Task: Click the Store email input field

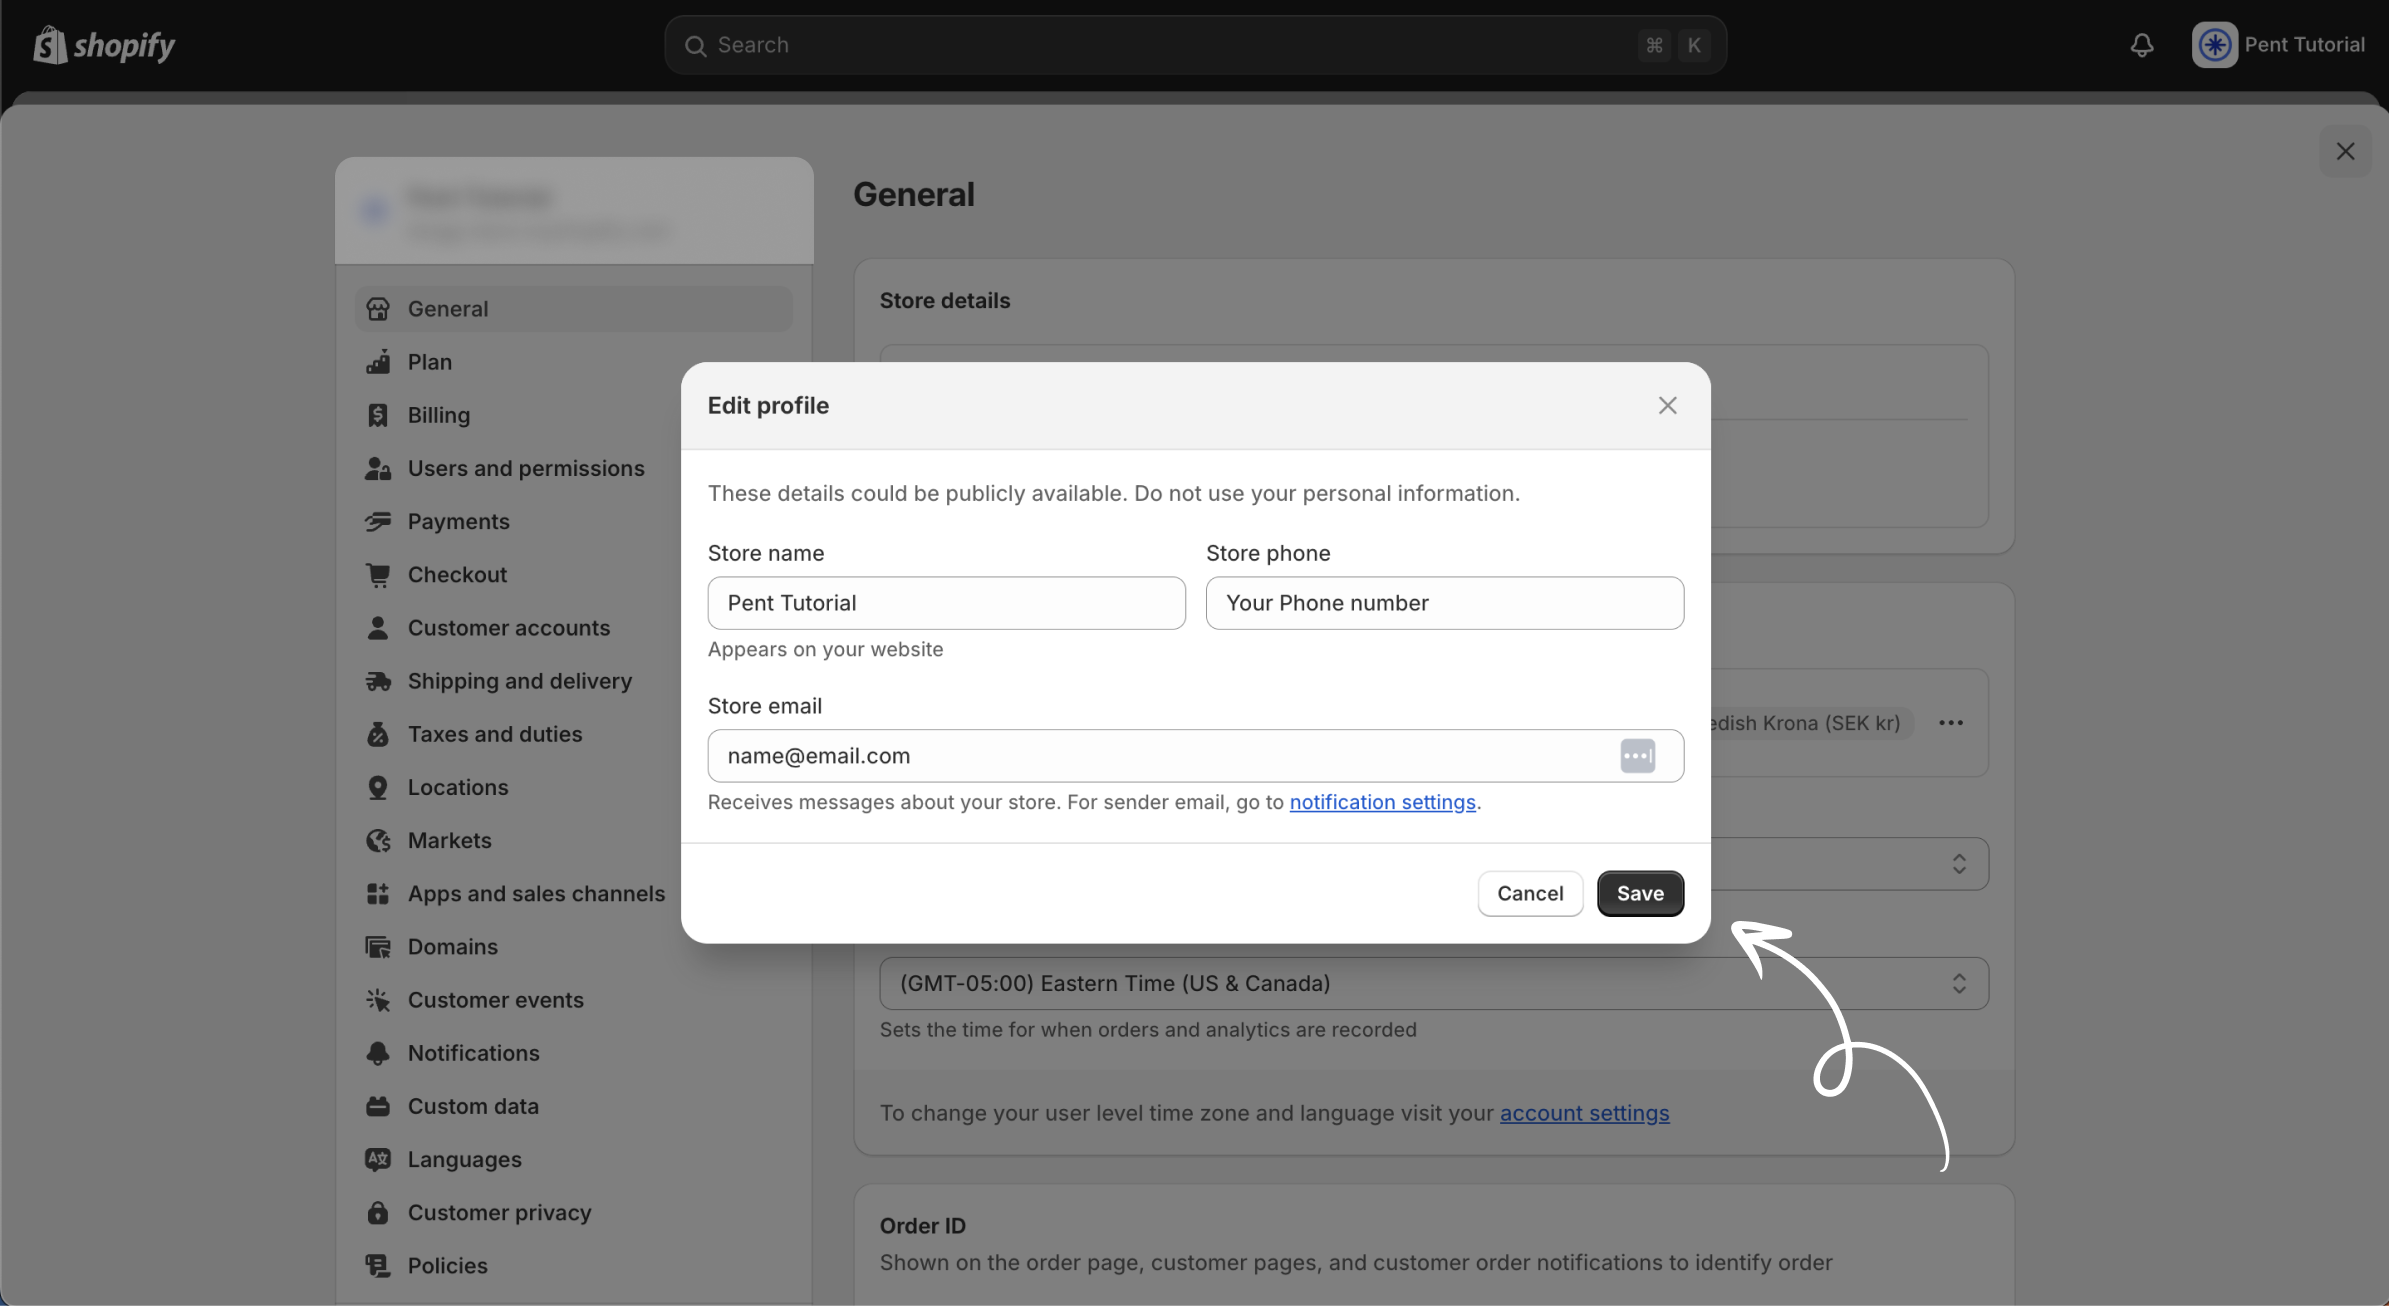Action: click(1195, 756)
